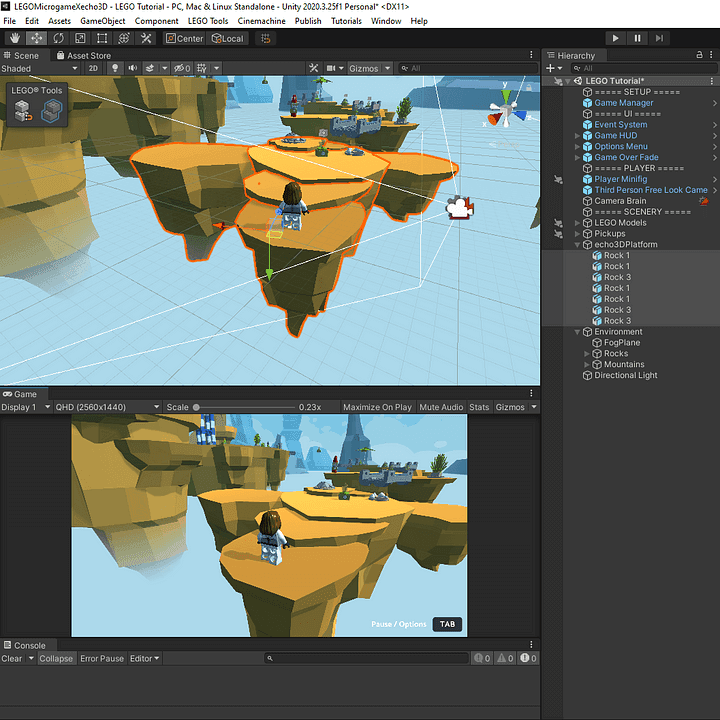Select Directional Light in the Hierarchy

(x=626, y=376)
